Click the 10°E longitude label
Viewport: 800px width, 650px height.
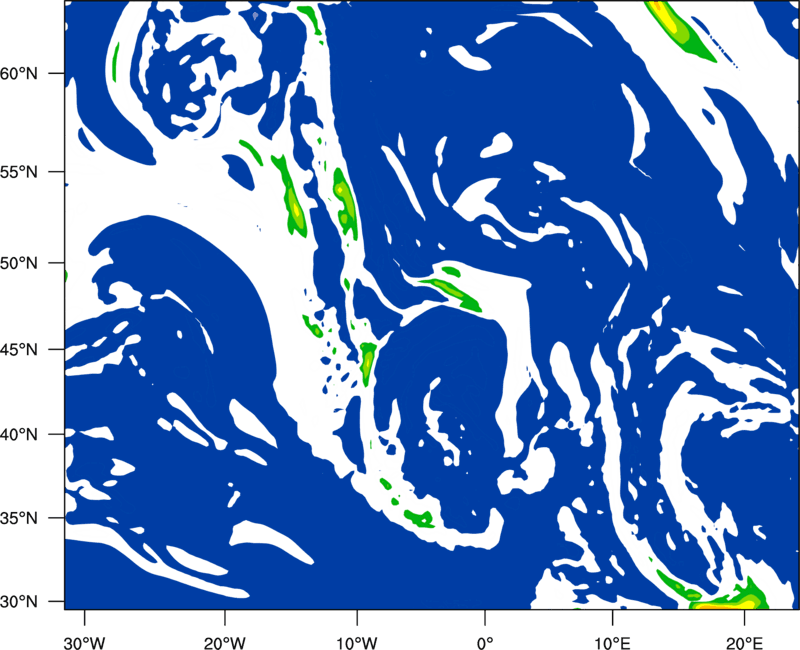click(x=612, y=643)
